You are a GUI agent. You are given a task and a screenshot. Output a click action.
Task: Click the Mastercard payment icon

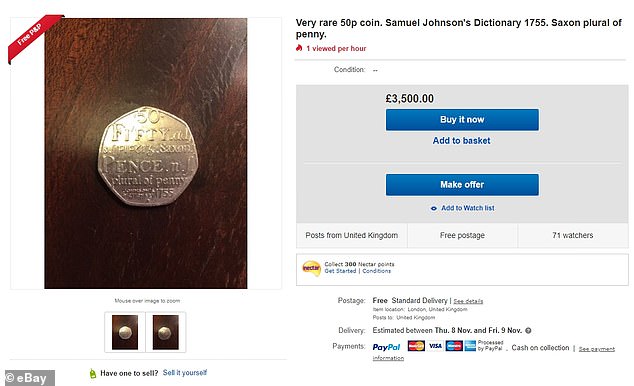[416, 346]
